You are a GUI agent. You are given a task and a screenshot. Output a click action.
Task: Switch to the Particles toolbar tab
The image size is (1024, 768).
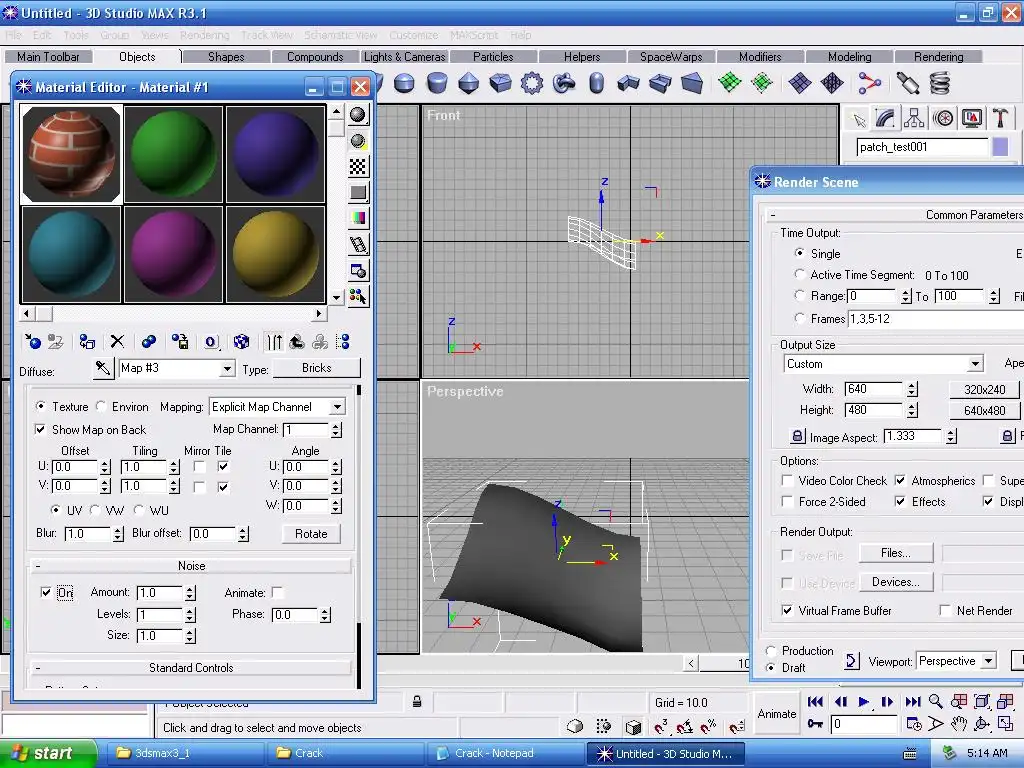(x=493, y=57)
